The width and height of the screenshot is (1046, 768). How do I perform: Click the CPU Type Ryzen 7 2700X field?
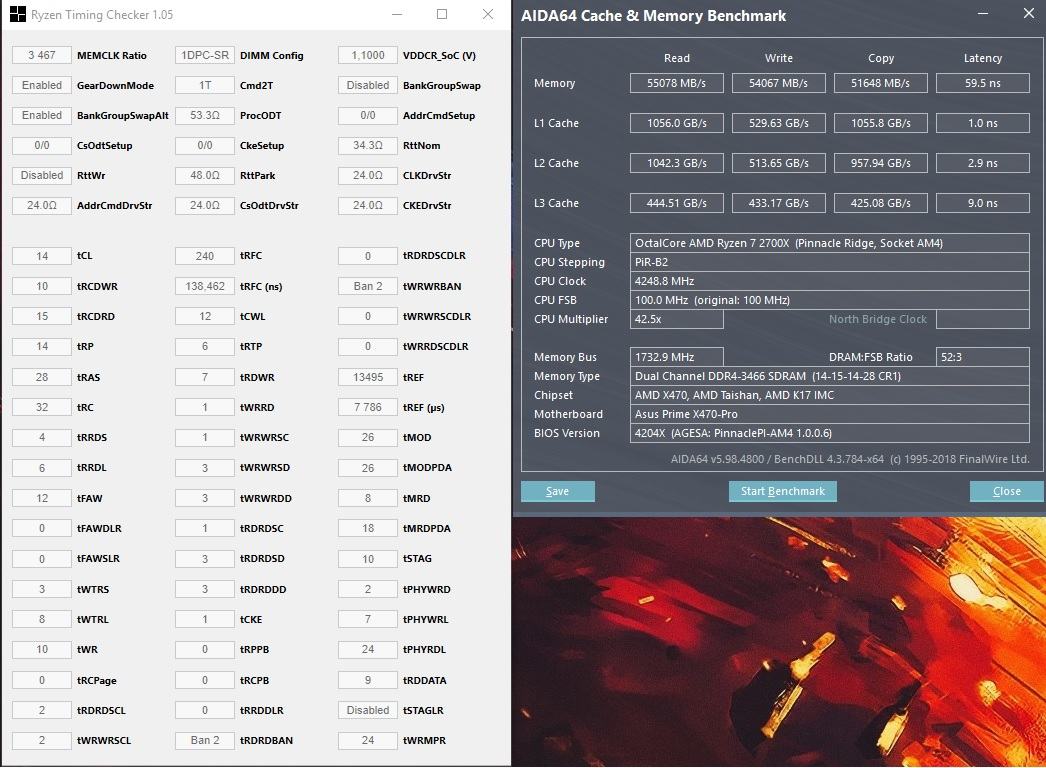829,244
